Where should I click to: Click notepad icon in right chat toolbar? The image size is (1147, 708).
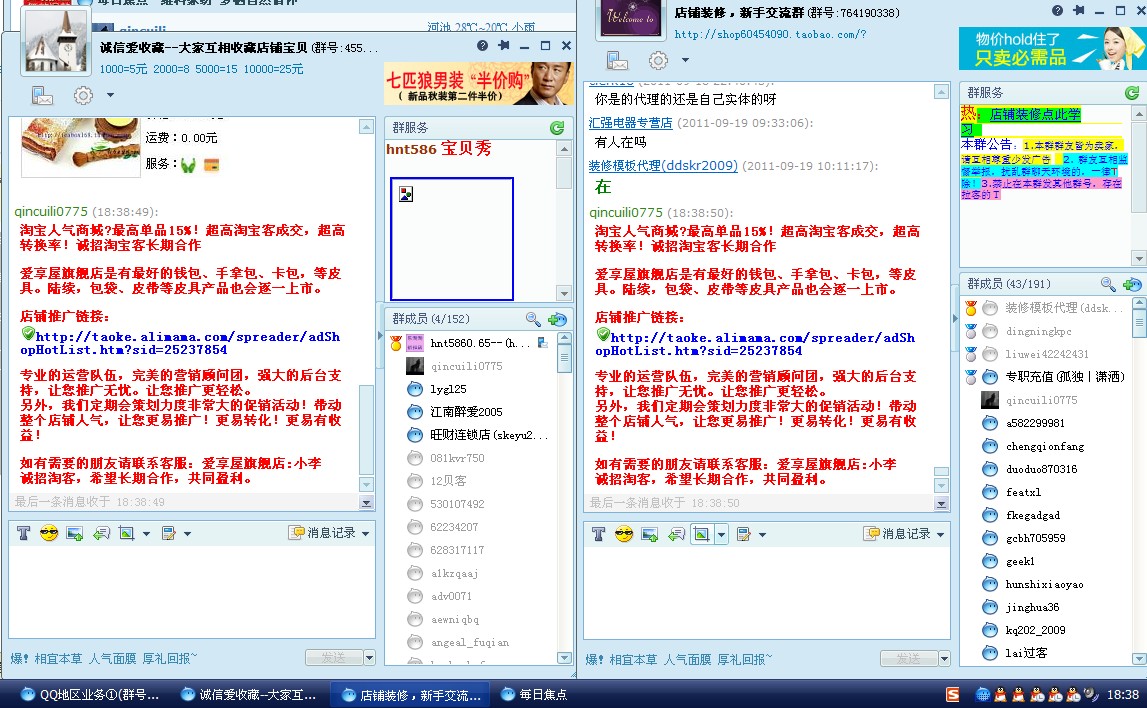tap(744, 534)
